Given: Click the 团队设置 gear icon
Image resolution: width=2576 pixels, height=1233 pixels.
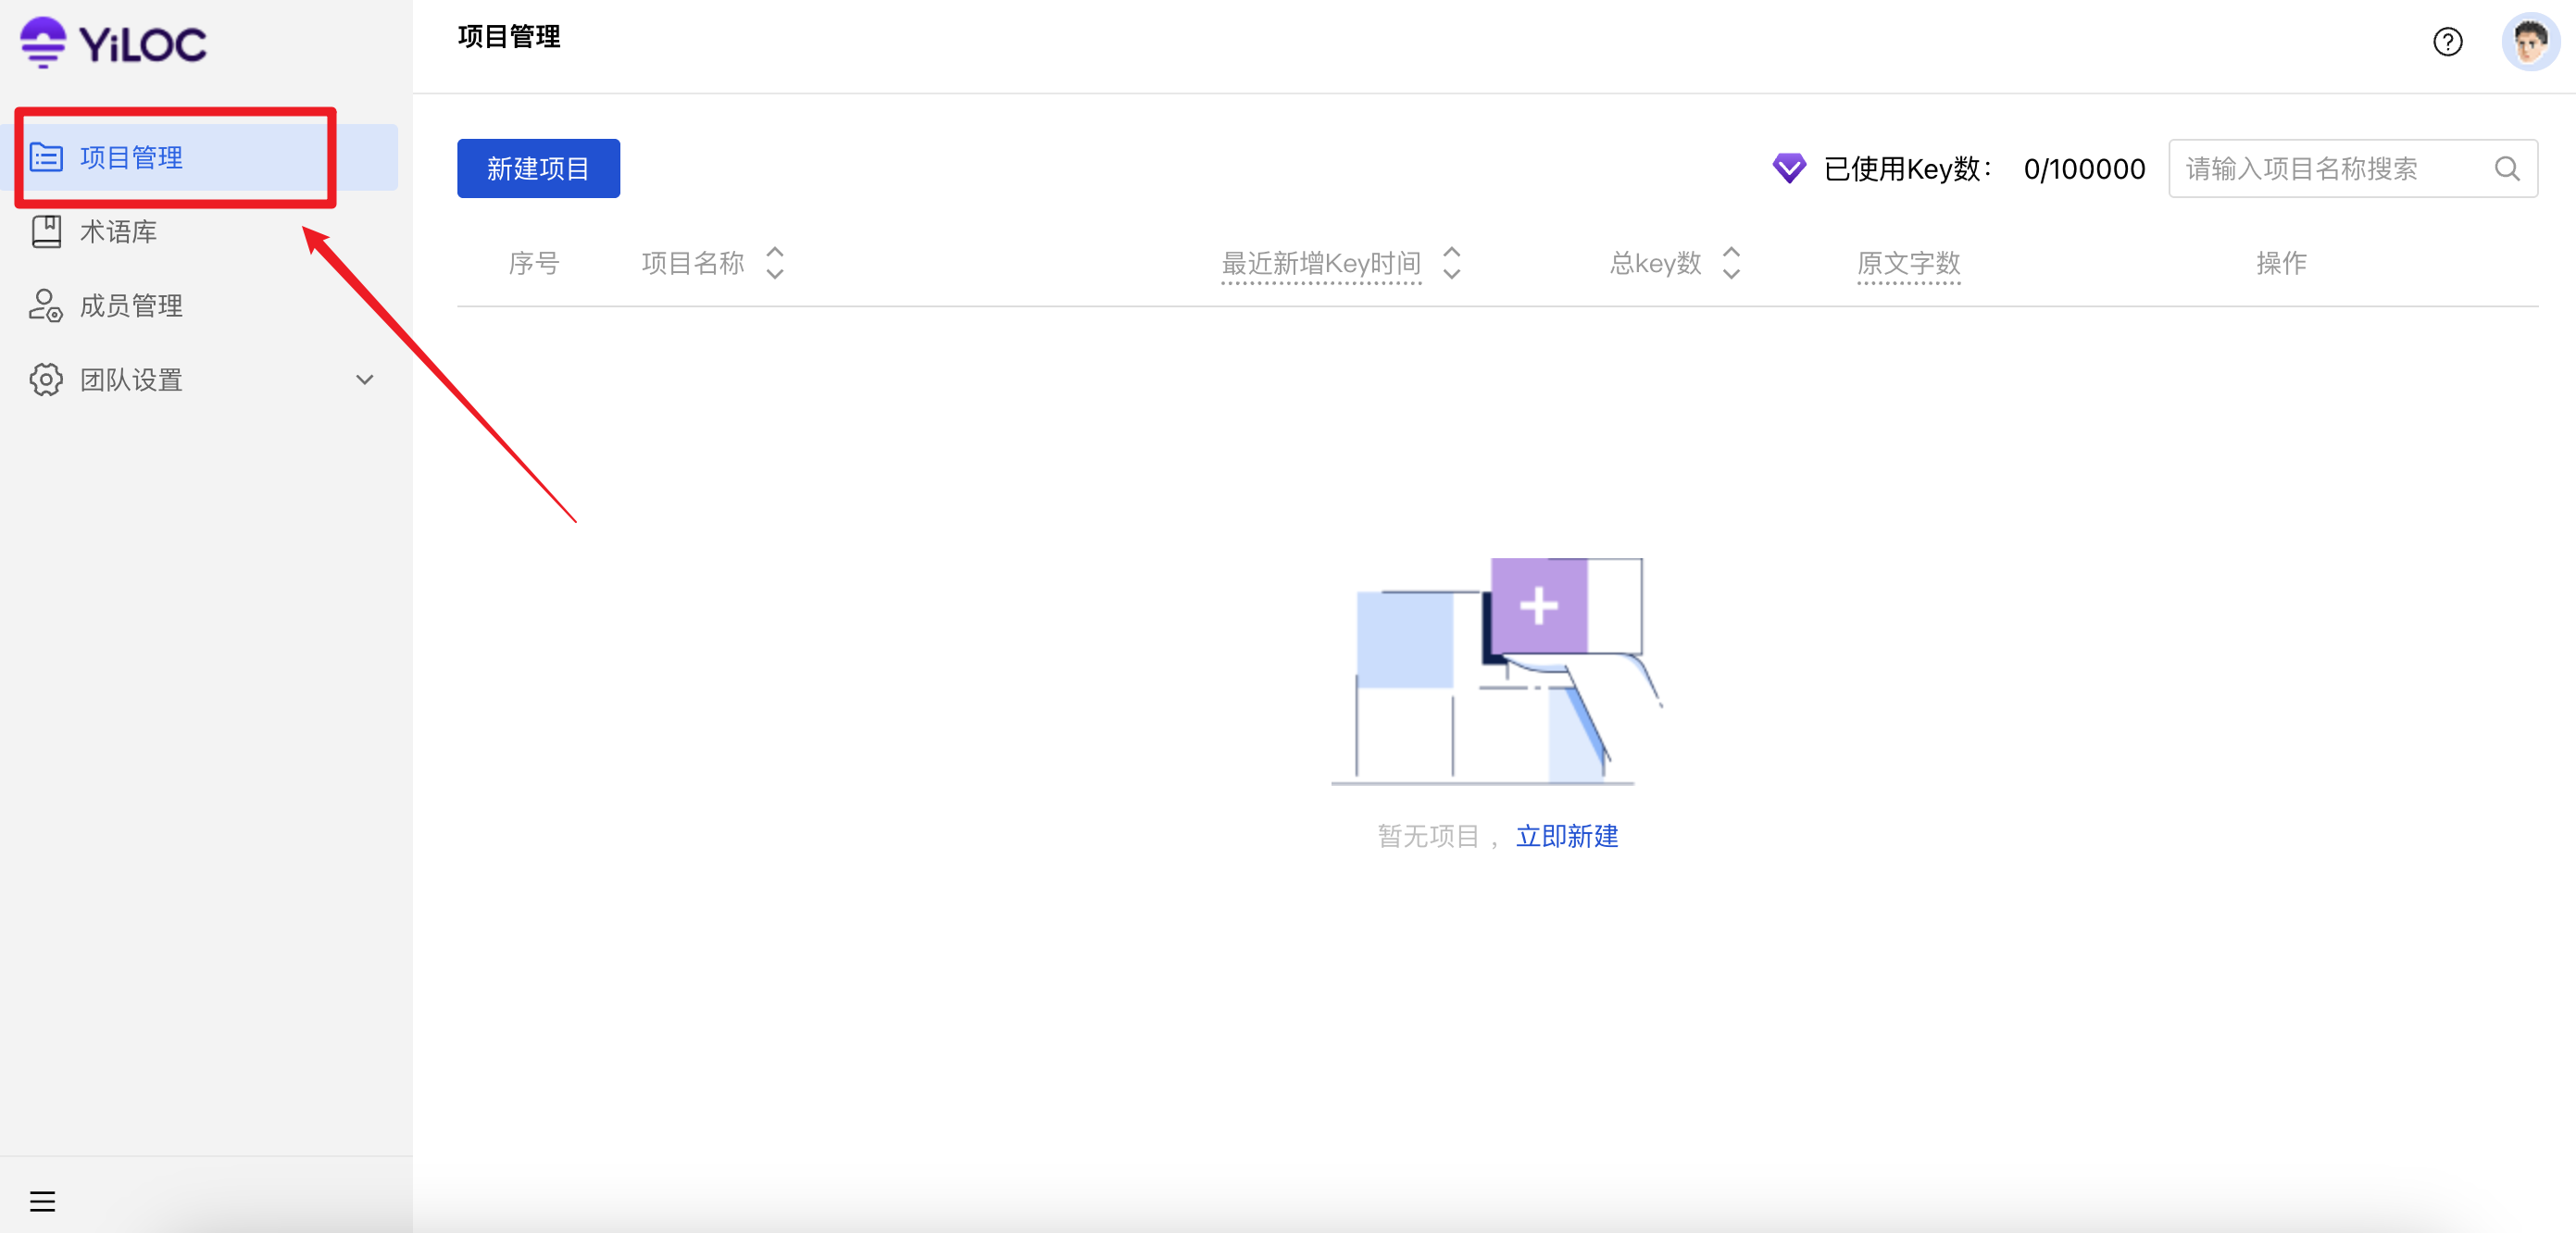Looking at the screenshot, I should pos(46,380).
